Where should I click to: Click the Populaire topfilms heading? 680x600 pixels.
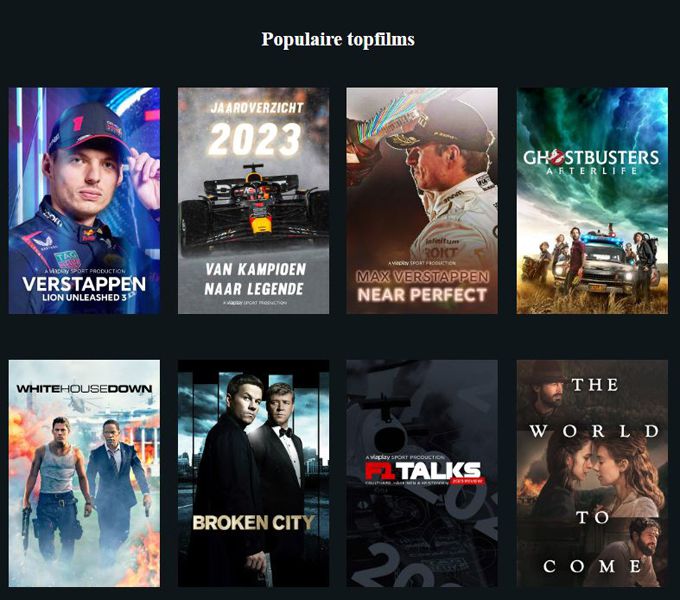(x=338, y=39)
